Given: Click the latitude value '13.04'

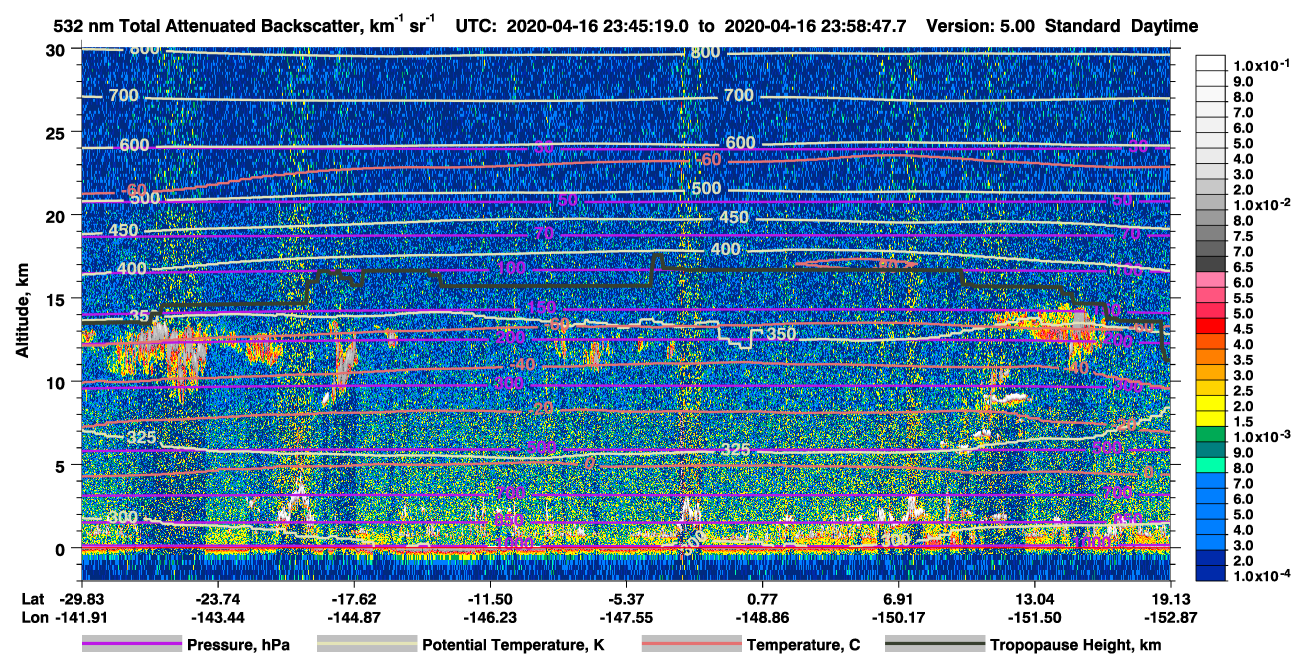Looking at the screenshot, I should (x=1035, y=598).
